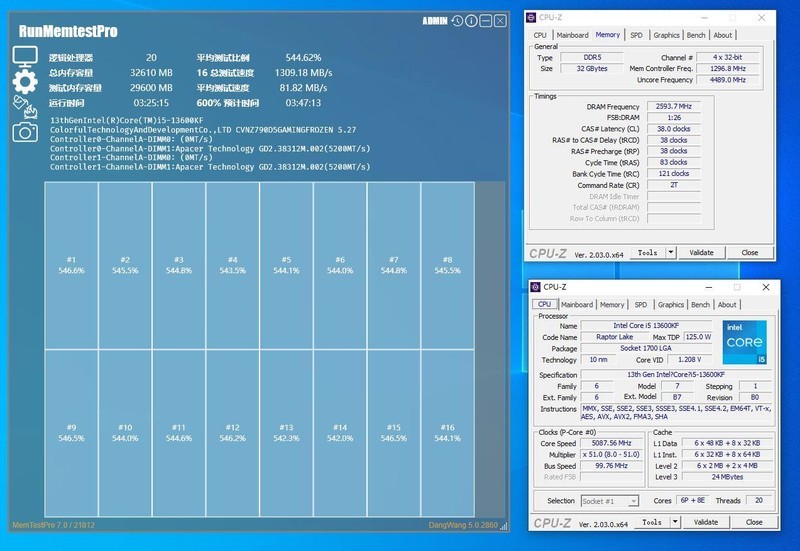The width and height of the screenshot is (800, 551).
Task: Open Mainboard tab in upper CPU-Z window
Action: click(572, 35)
